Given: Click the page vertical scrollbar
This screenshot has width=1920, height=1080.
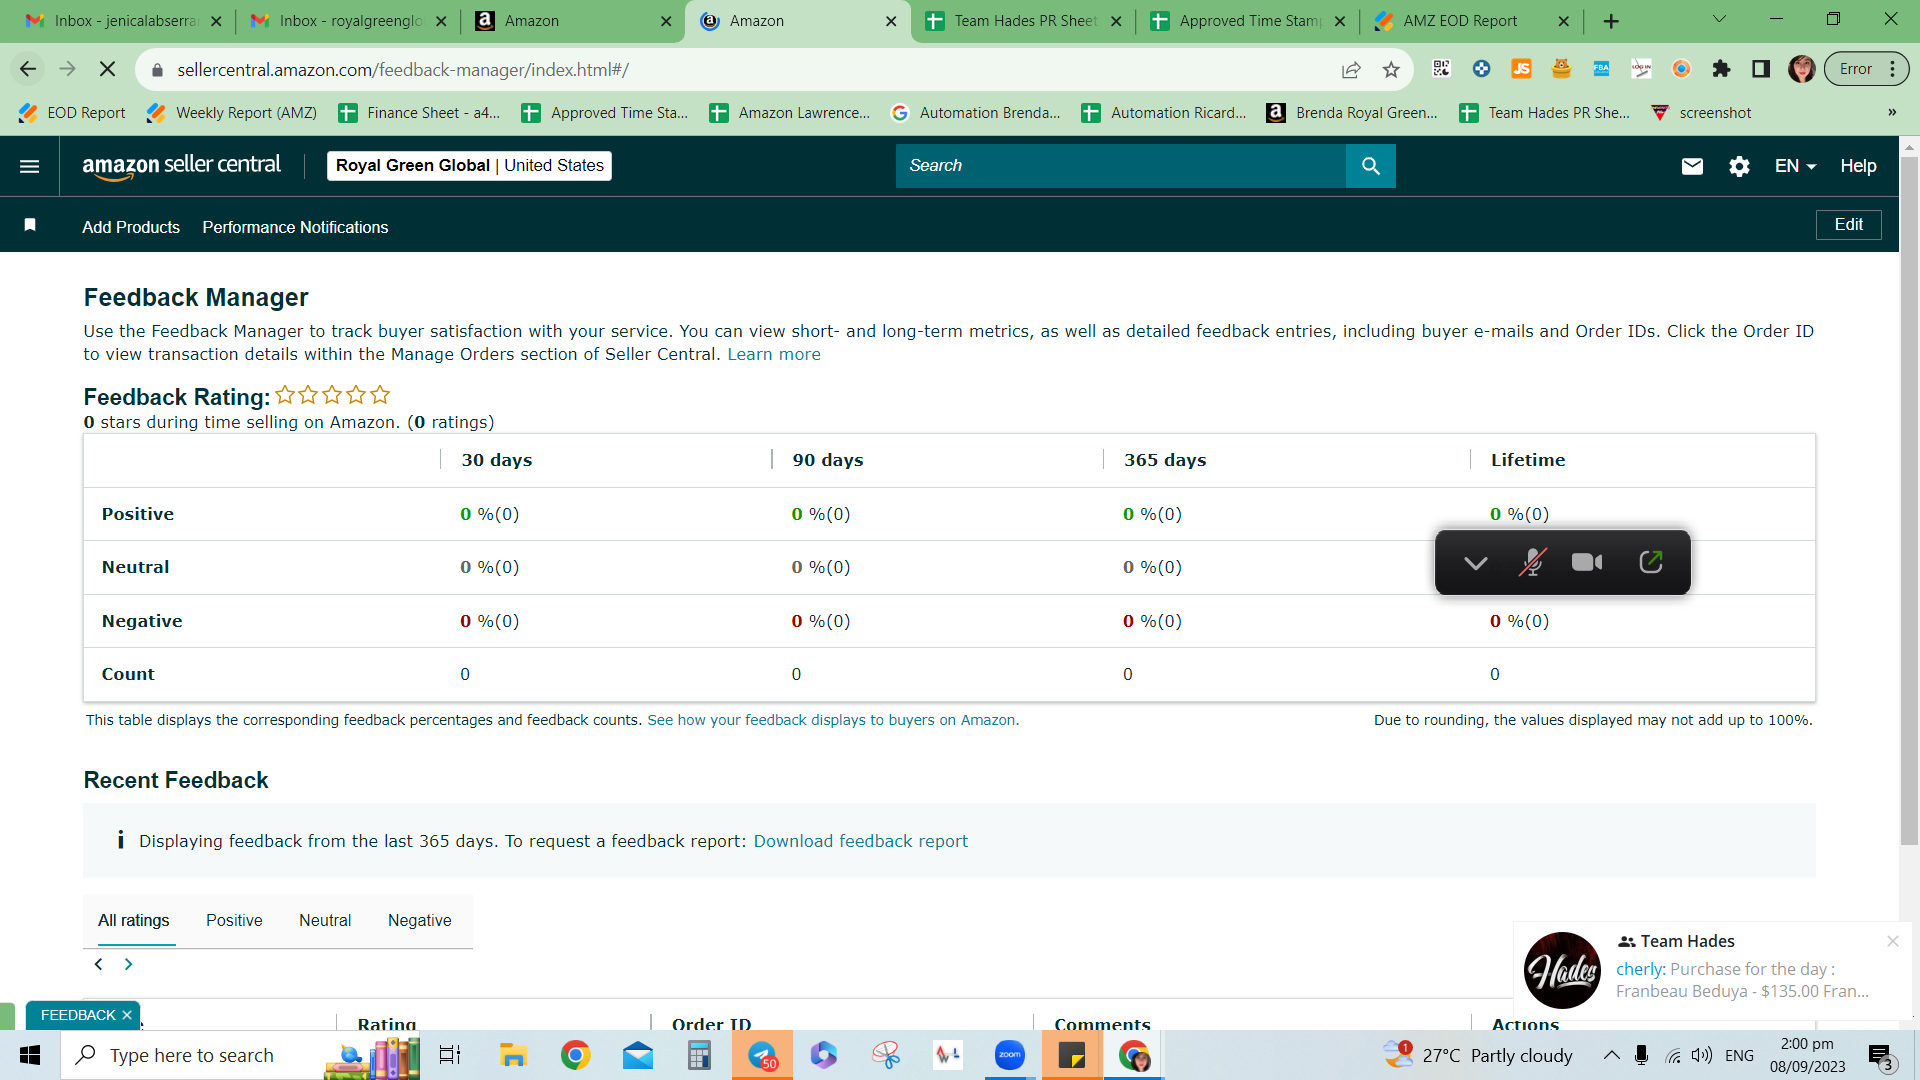Looking at the screenshot, I should point(1909,500).
